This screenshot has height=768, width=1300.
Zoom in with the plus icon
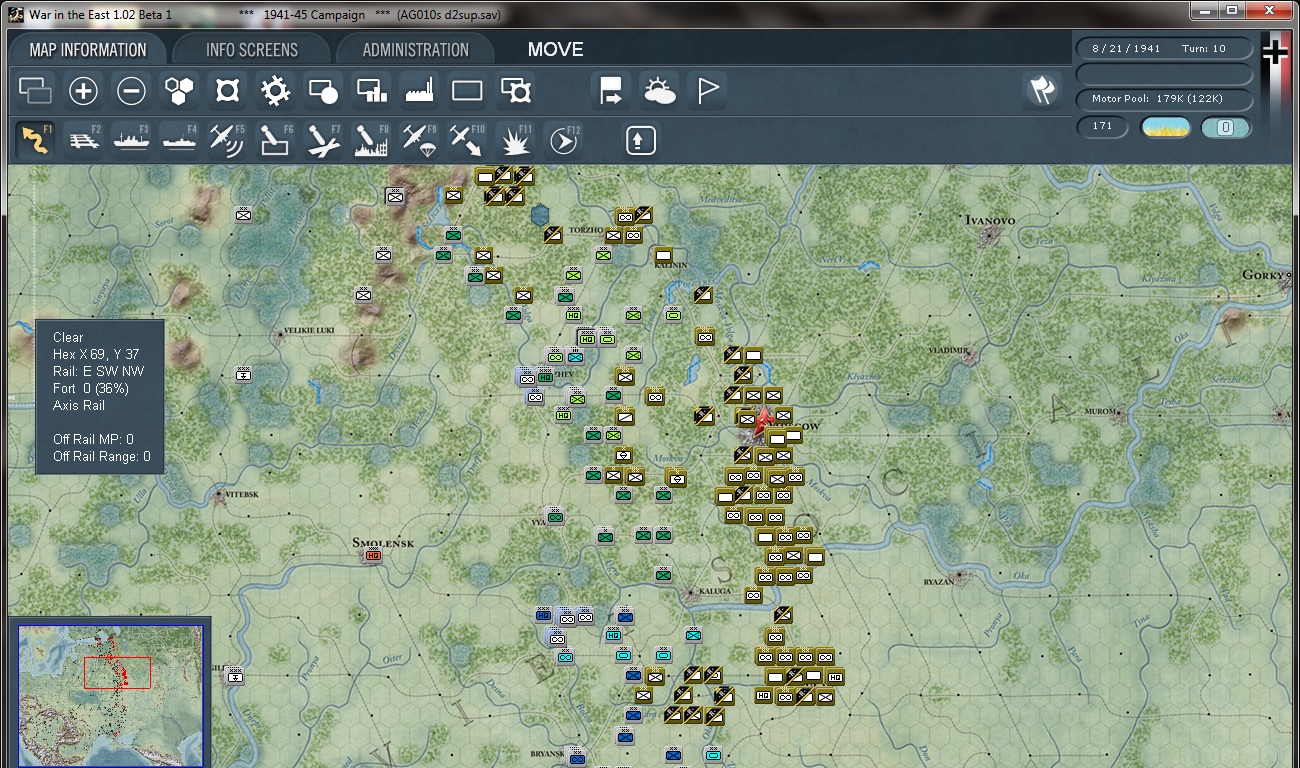83,91
